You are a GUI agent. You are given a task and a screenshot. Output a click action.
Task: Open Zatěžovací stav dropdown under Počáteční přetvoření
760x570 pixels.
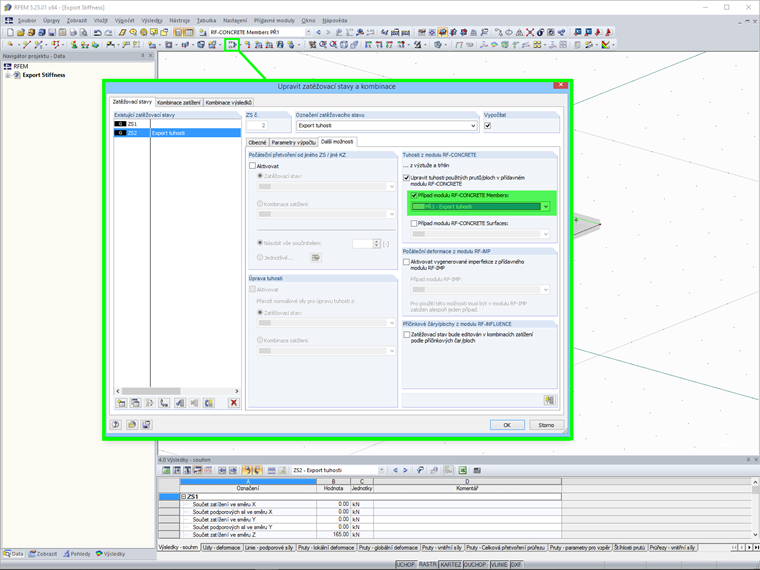392,187
